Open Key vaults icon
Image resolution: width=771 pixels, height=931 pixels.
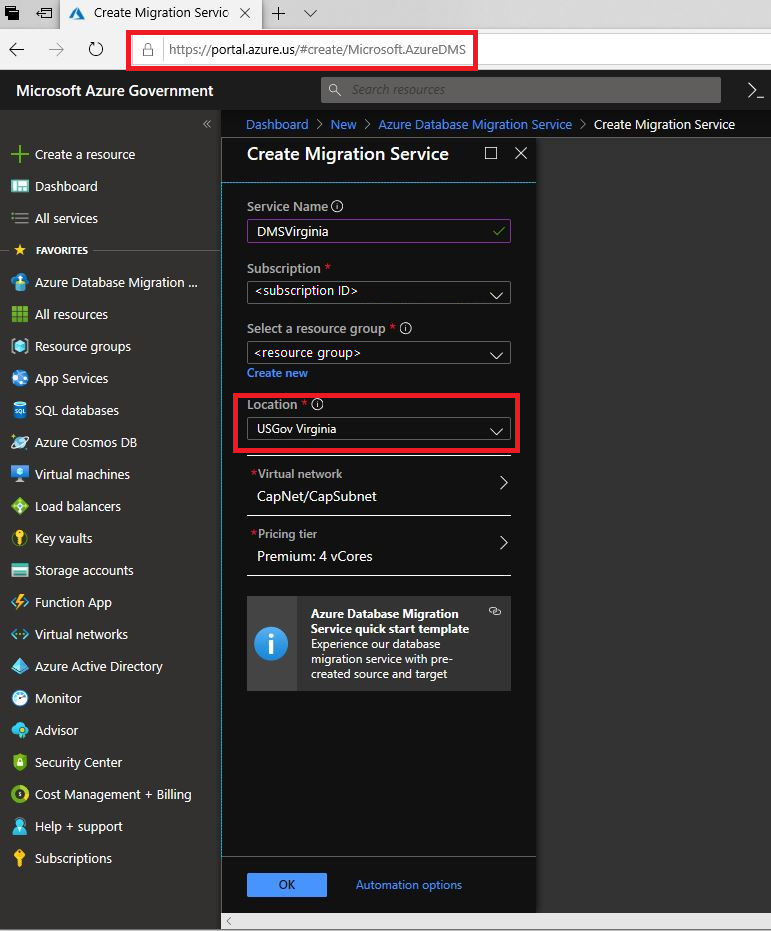(x=20, y=539)
